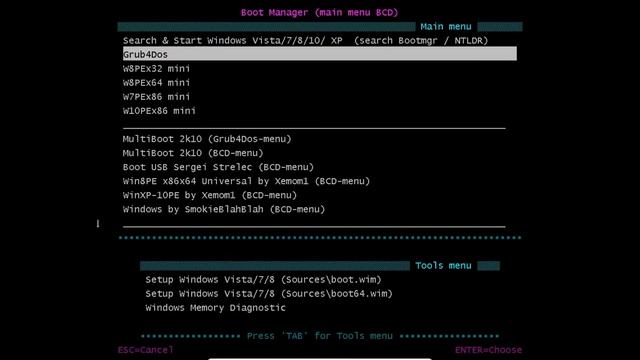640x360 pixels.
Task: Select Setup Windows Vista/7/8 (Sources\boot64.wim)
Action: click(x=269, y=293)
